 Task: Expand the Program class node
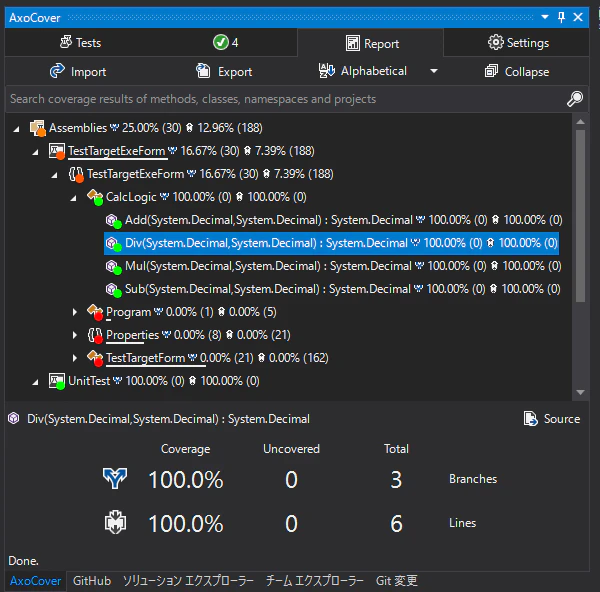[75, 312]
